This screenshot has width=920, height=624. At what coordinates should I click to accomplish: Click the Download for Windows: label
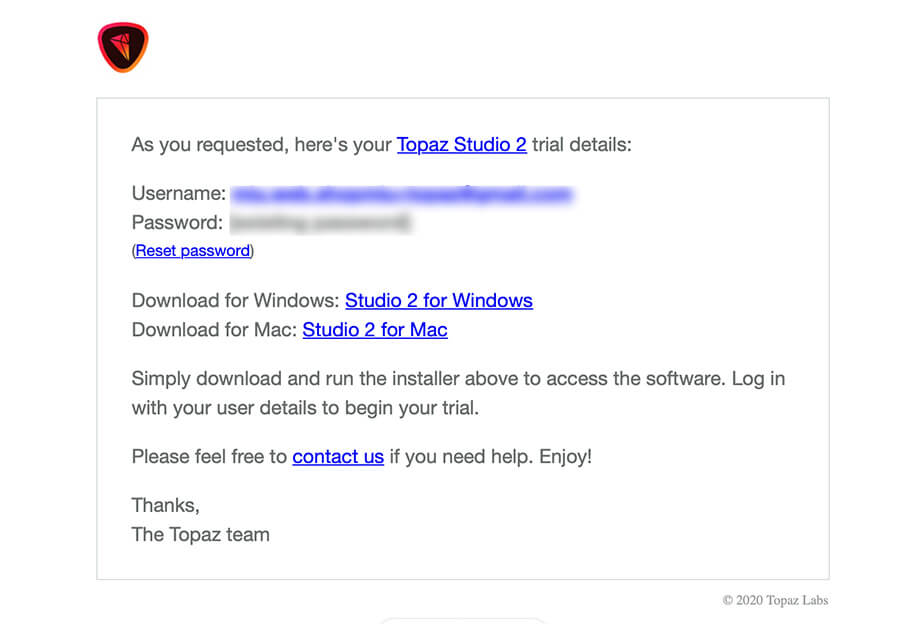click(235, 300)
